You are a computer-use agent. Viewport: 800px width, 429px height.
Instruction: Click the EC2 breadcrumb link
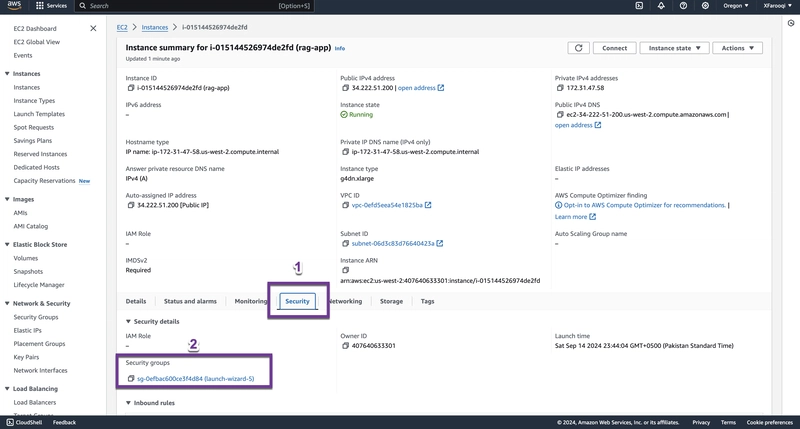(122, 28)
